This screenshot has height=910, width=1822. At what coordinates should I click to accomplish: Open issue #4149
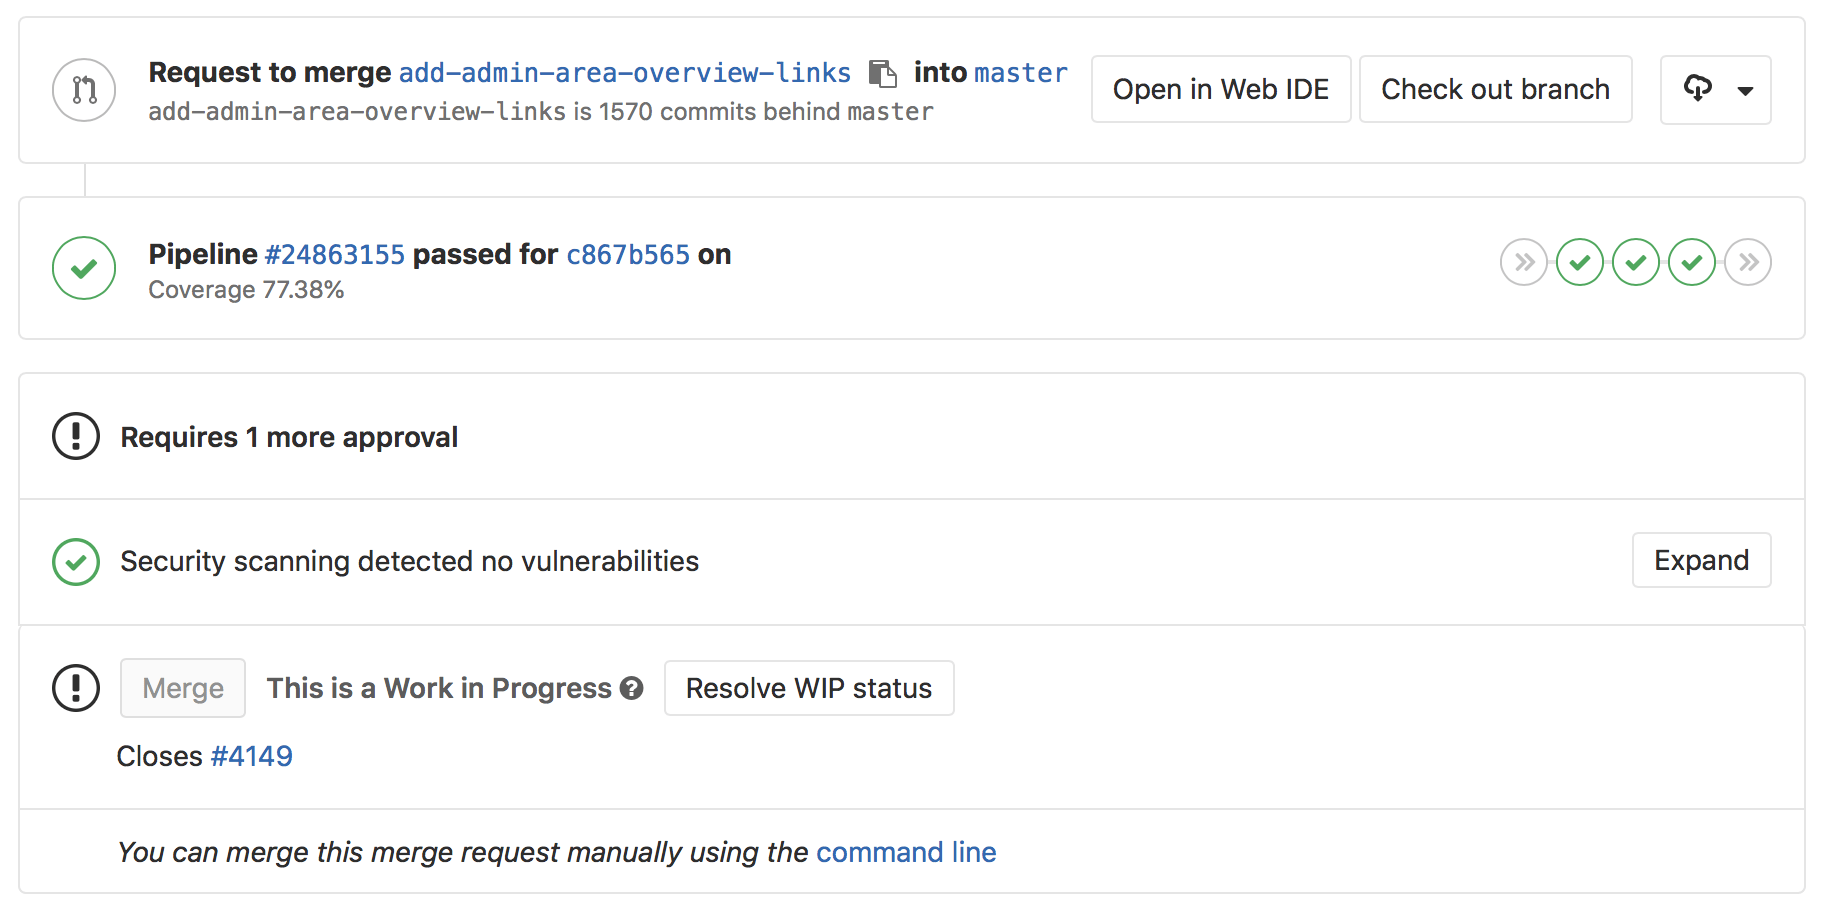tap(251, 756)
